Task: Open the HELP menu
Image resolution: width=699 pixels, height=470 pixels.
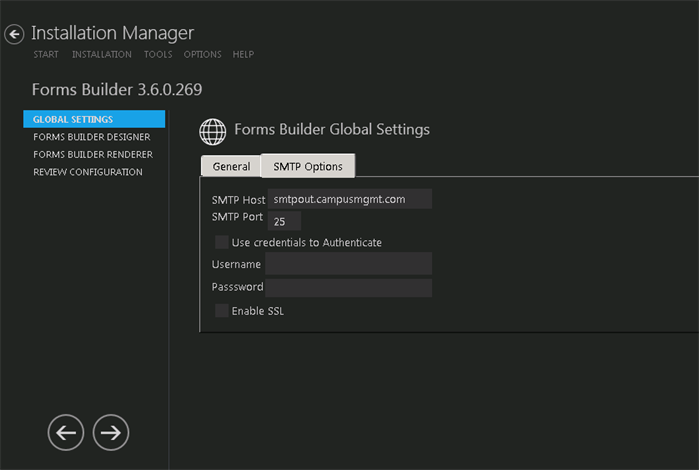Action: (243, 54)
